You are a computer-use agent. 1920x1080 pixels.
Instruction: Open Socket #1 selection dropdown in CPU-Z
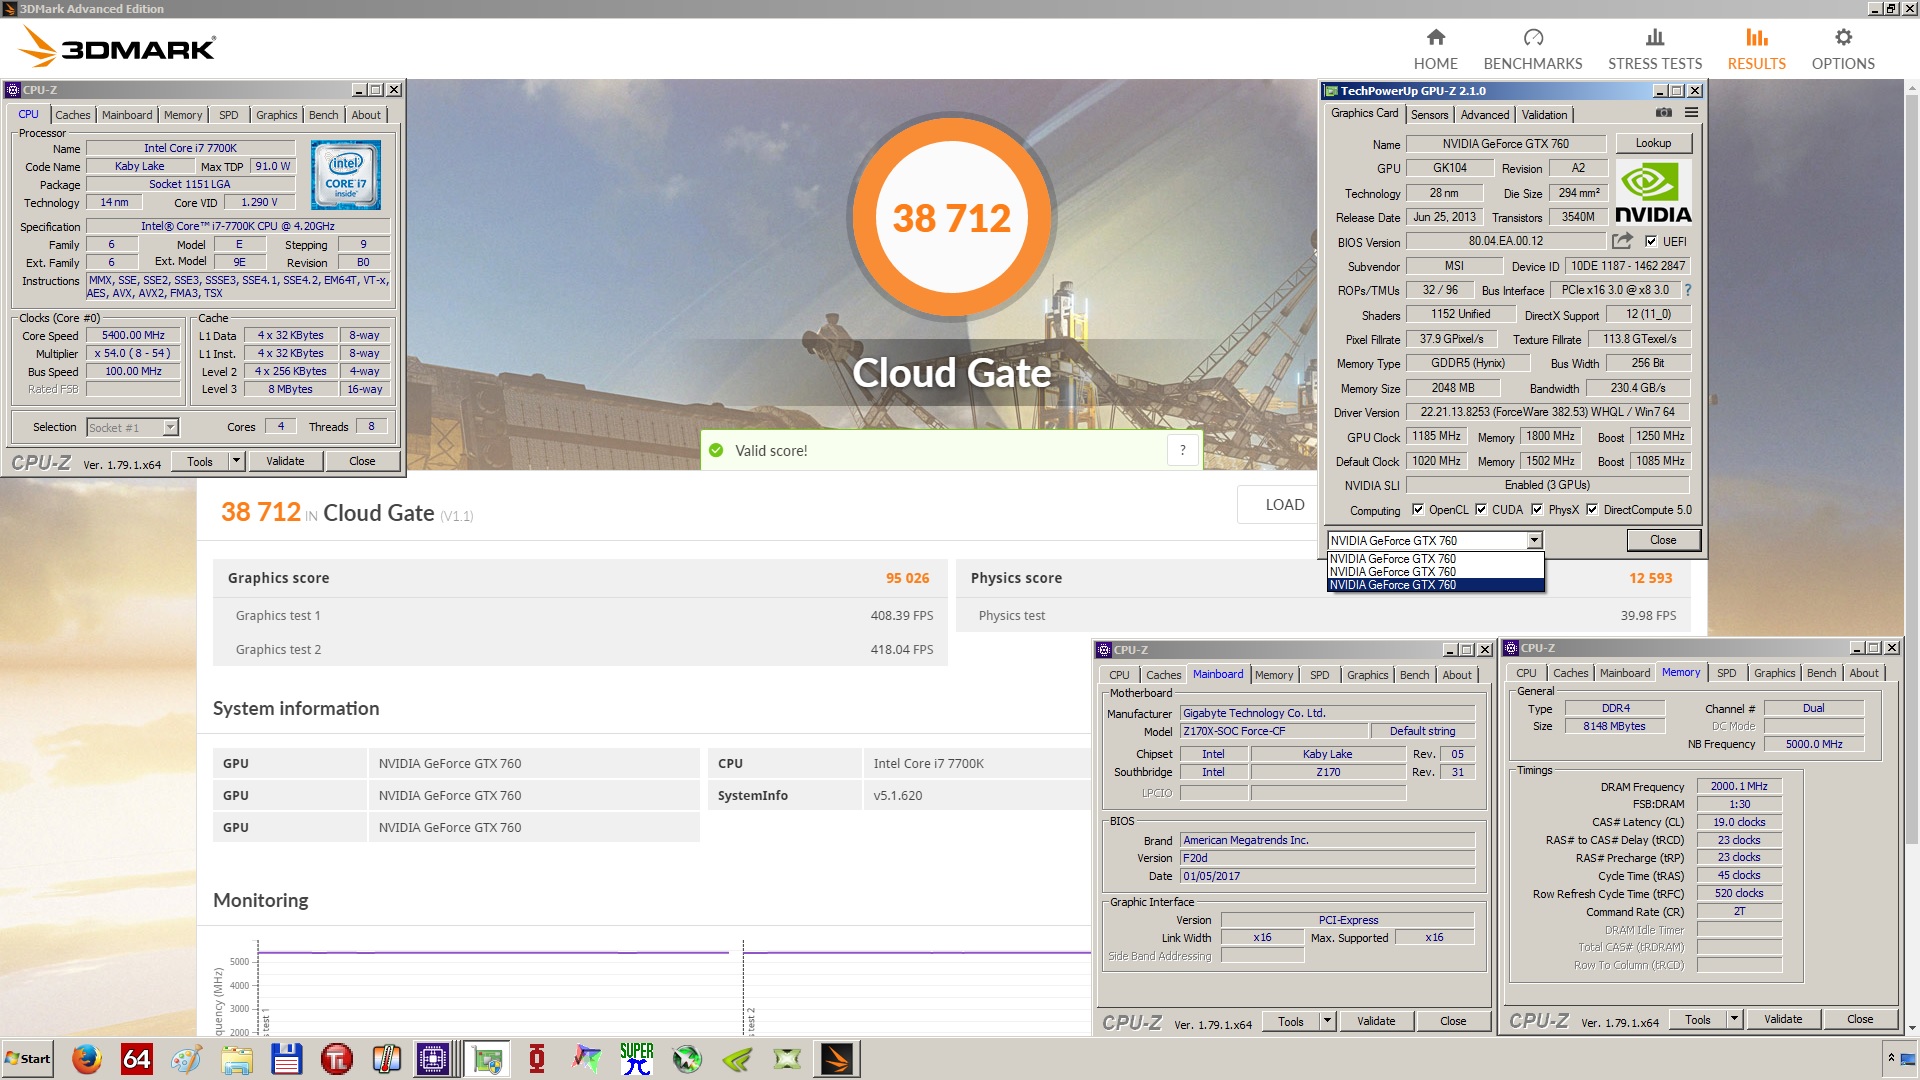pos(170,427)
